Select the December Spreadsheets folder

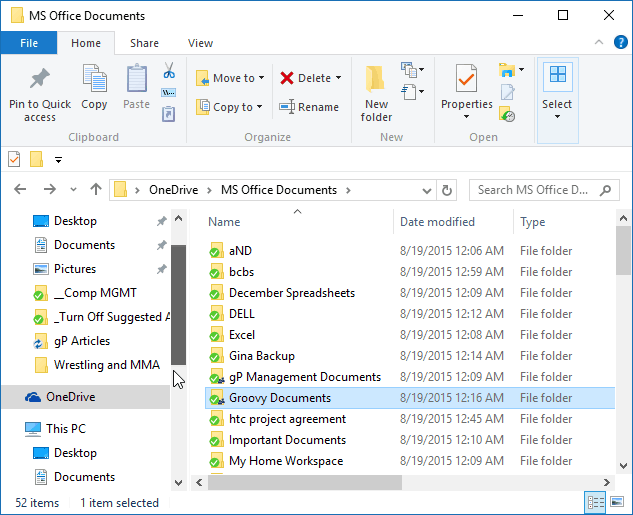(292, 293)
